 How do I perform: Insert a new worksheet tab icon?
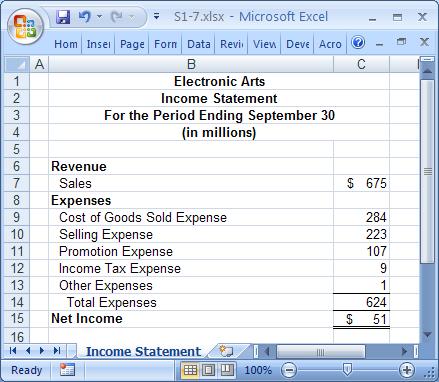pyautogui.click(x=226, y=351)
